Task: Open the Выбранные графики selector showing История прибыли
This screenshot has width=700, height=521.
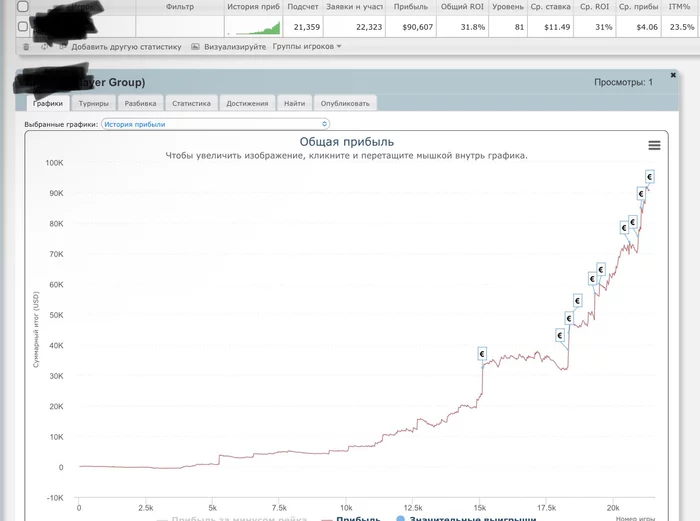Action: point(216,124)
